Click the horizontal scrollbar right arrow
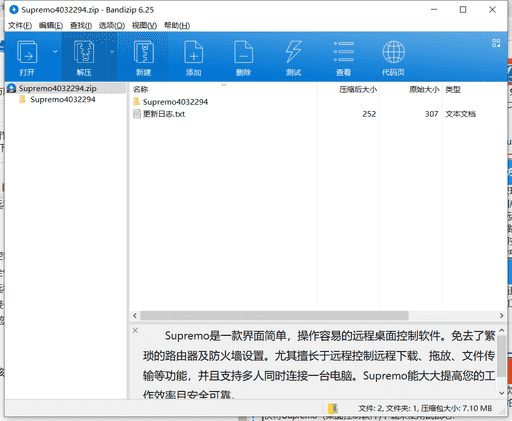Image resolution: width=512 pixels, height=421 pixels. (x=501, y=315)
